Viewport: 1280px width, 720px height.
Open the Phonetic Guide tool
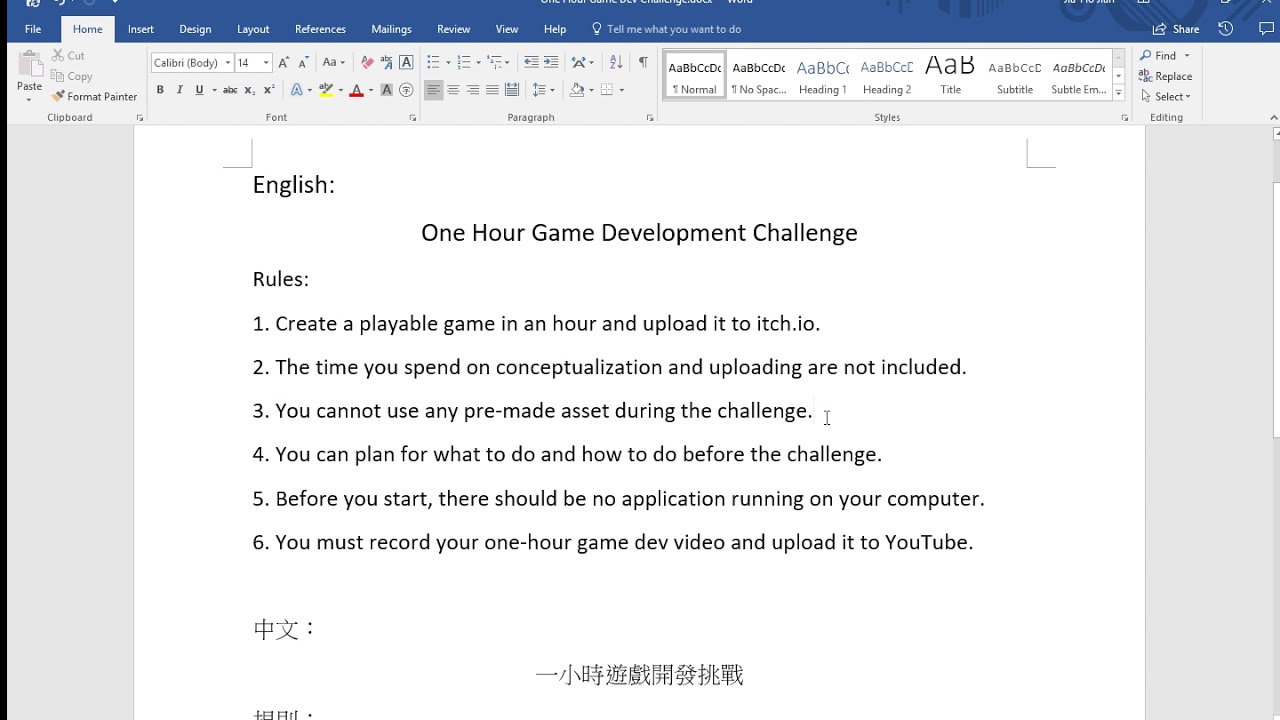[x=387, y=62]
